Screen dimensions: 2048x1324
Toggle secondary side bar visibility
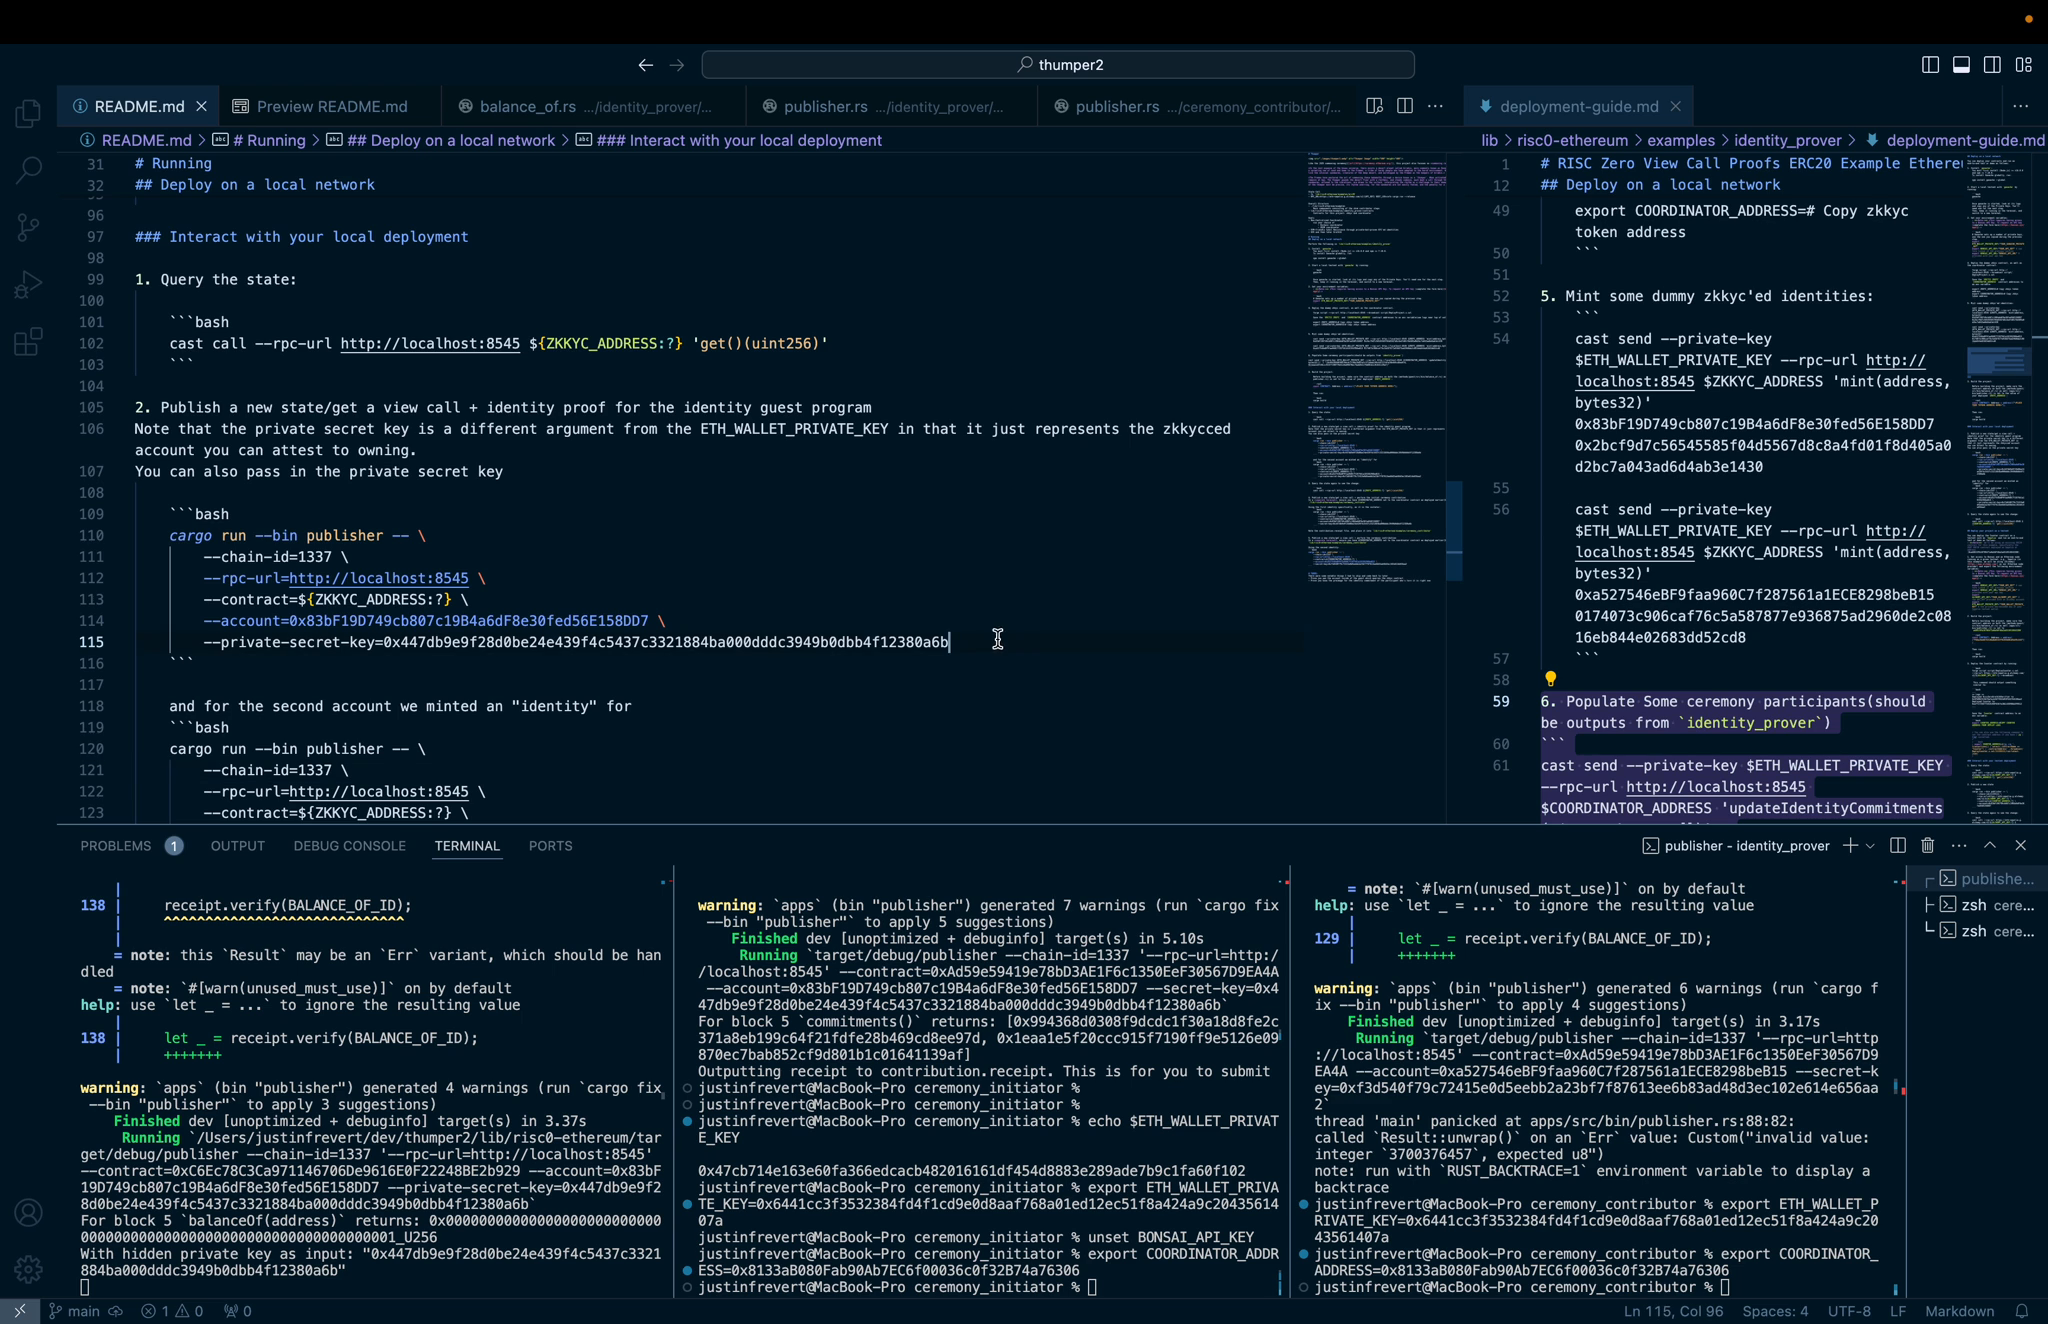[x=1992, y=65]
